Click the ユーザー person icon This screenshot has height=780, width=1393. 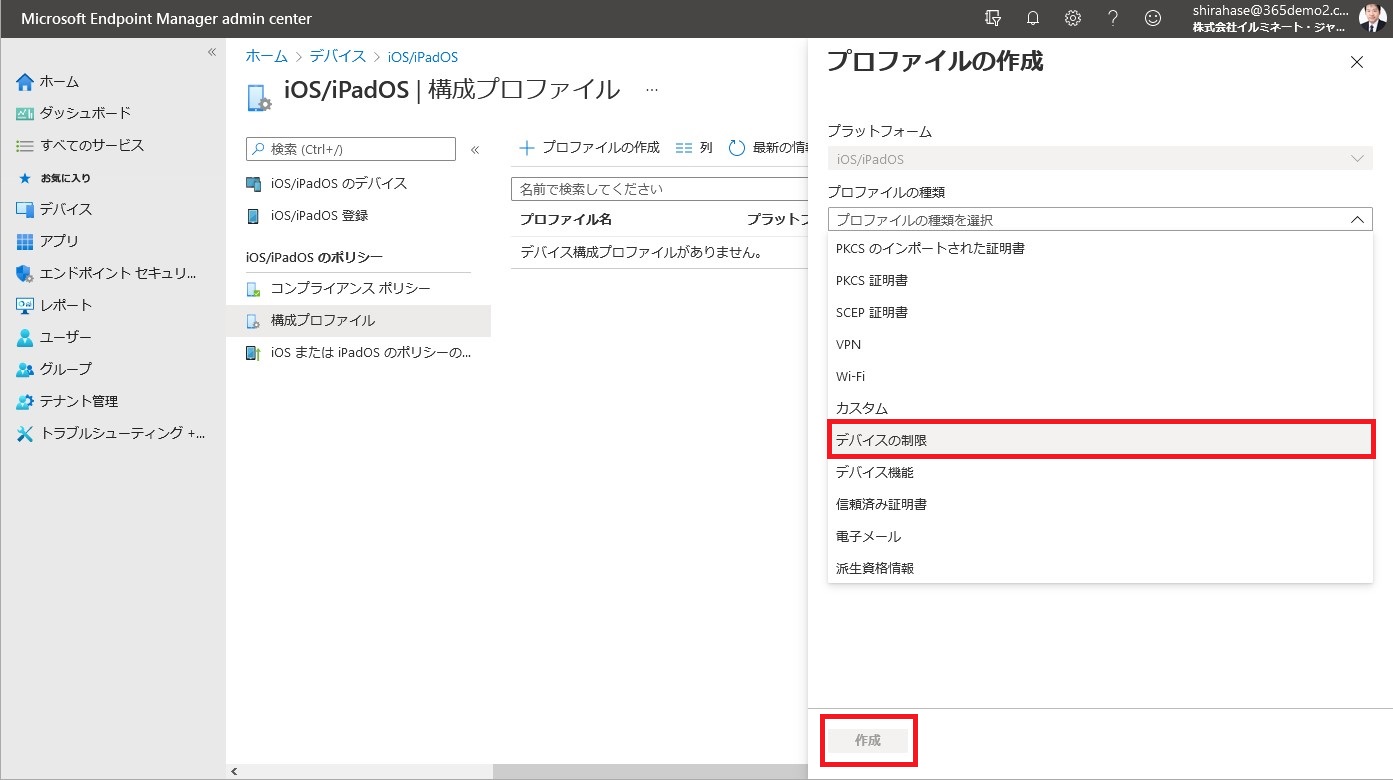click(25, 337)
